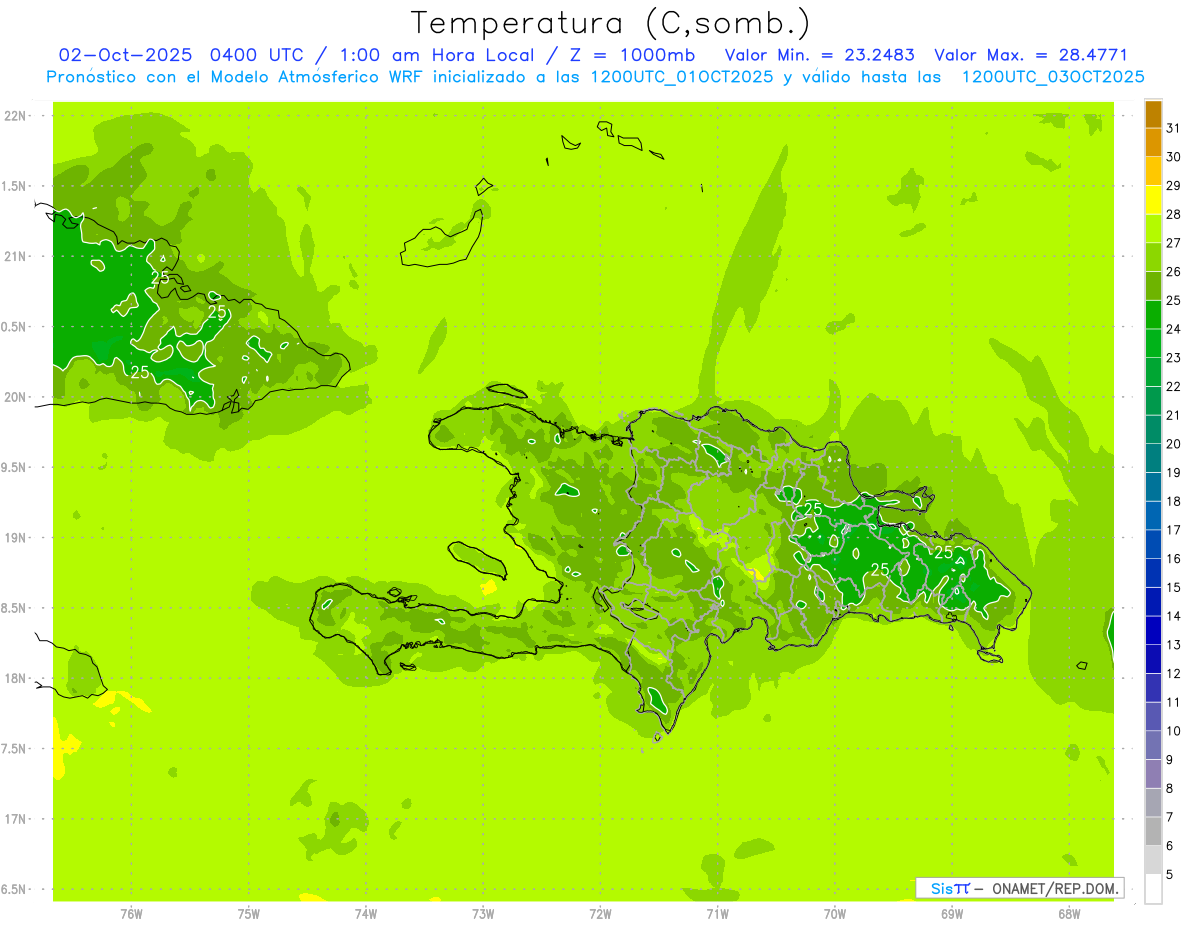Click the 15 label on the color scale

pyautogui.click(x=1173, y=587)
